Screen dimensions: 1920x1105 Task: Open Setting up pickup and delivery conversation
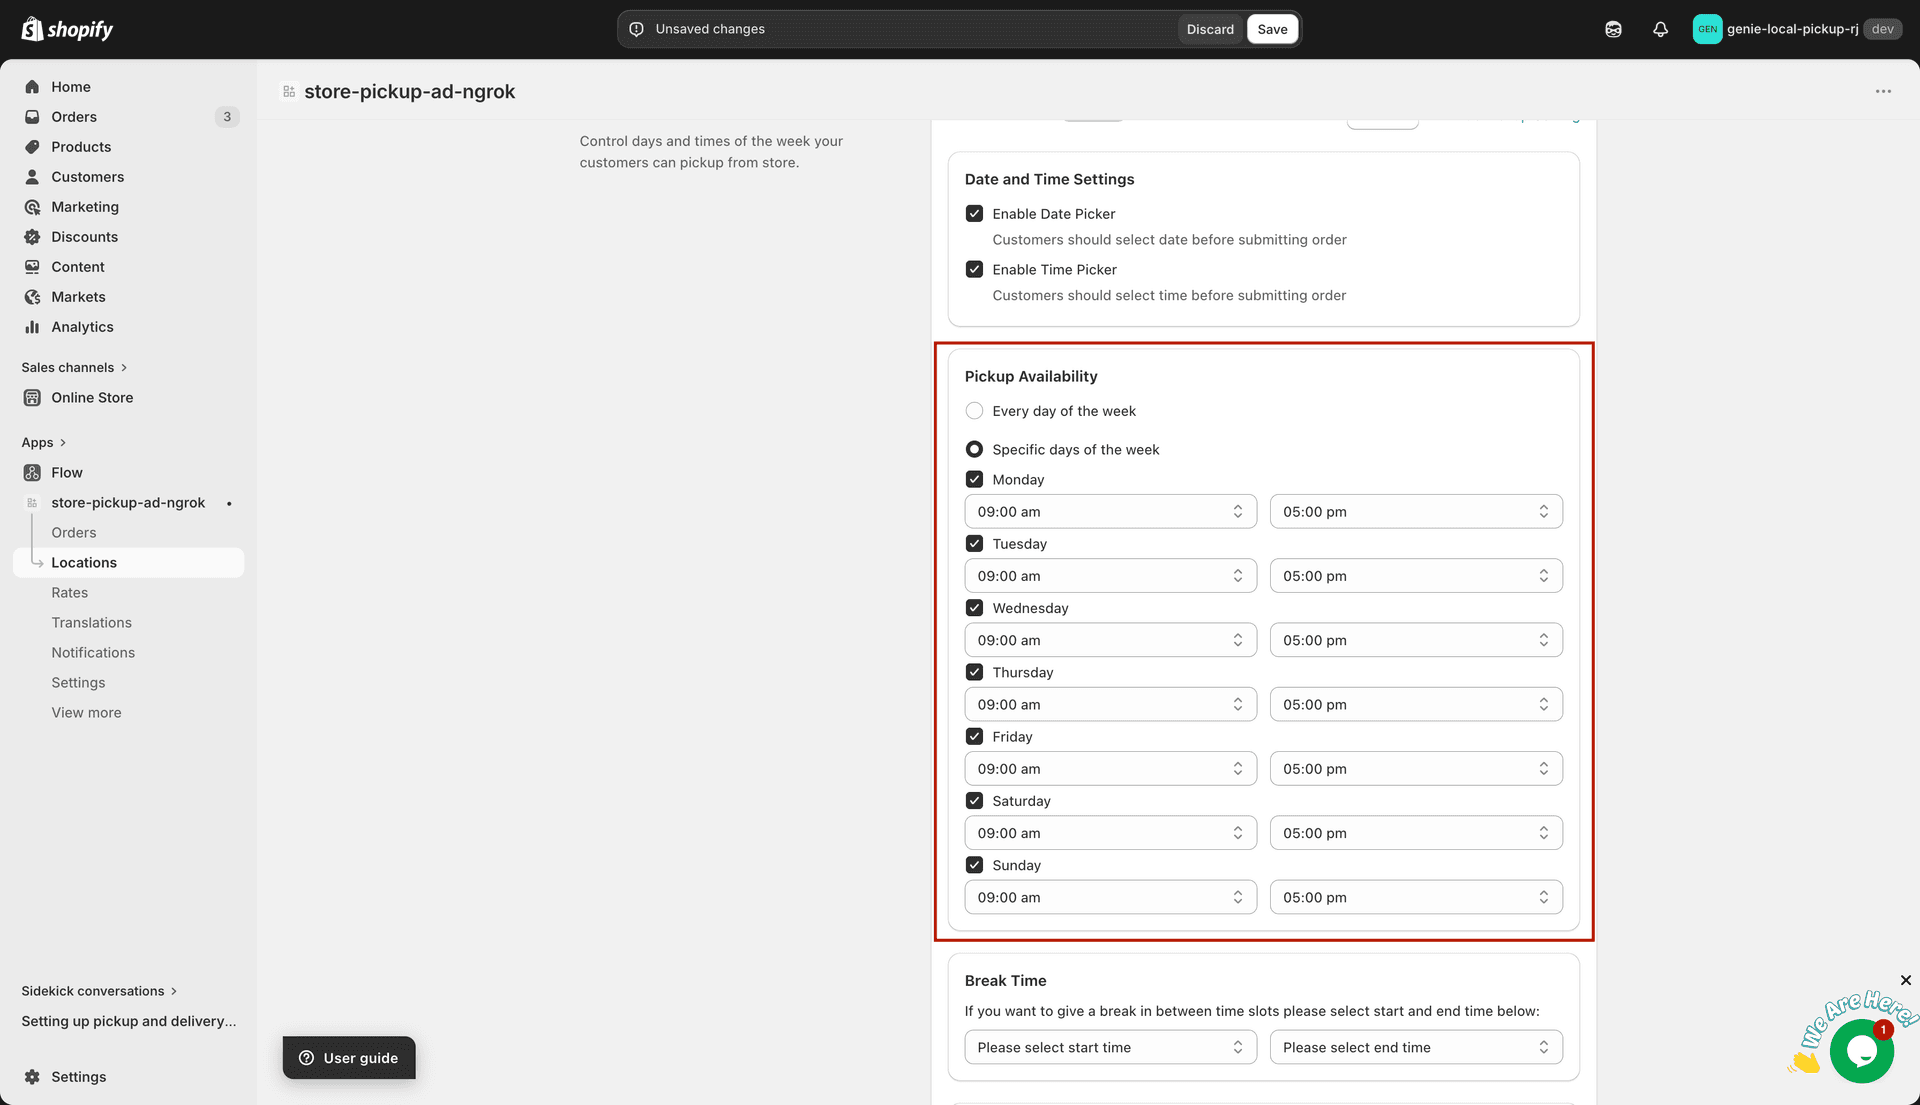[x=129, y=1021]
